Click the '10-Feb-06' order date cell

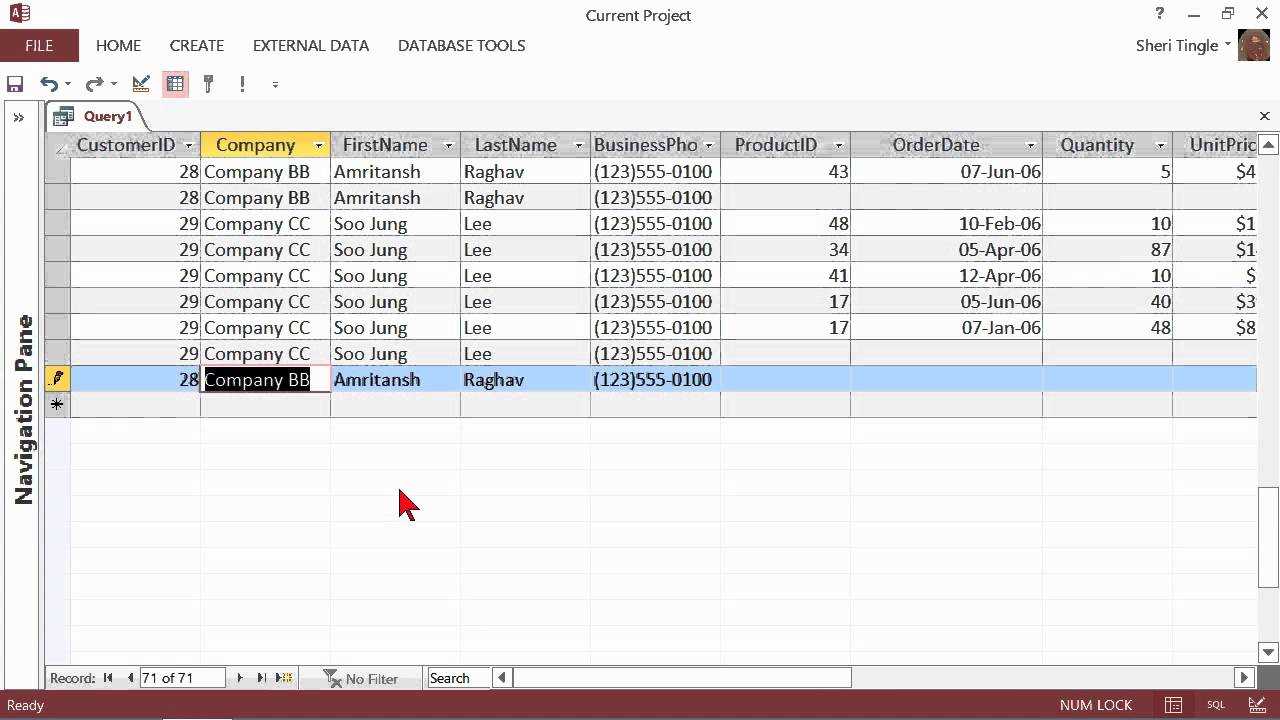(946, 224)
